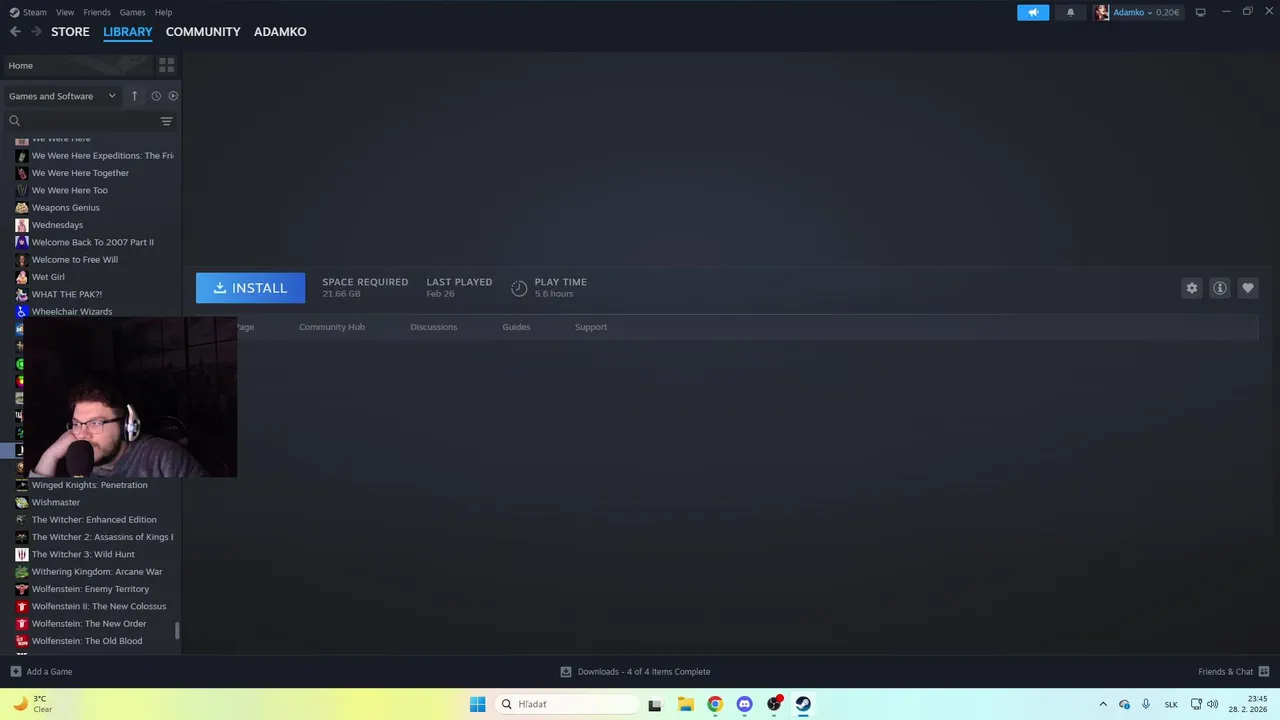Click the microphone tray icon
Image resolution: width=1280 pixels, height=720 pixels.
point(1146,704)
